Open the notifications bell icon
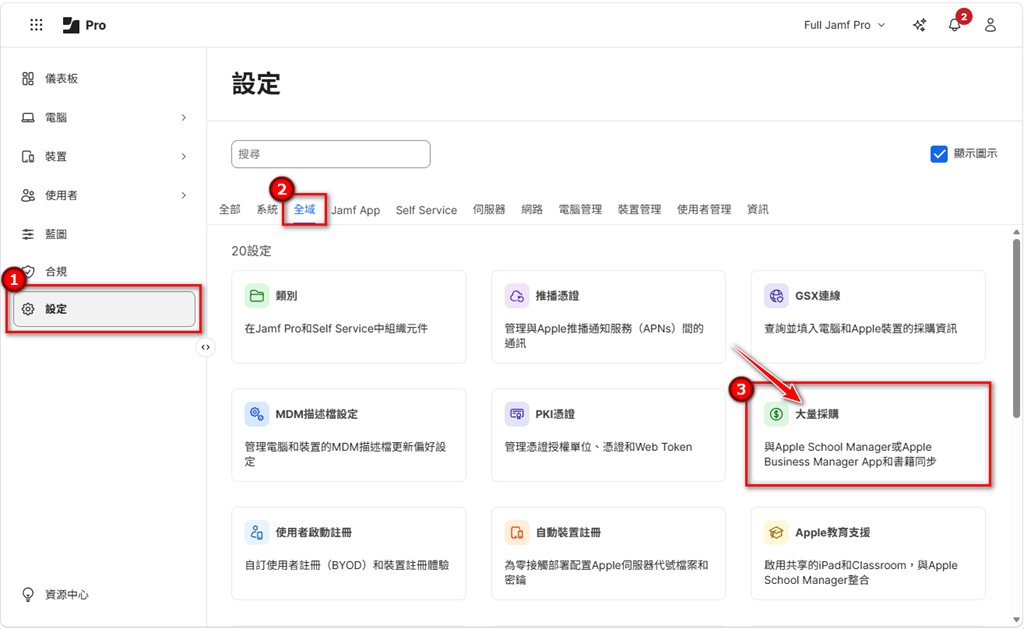 [x=954, y=25]
